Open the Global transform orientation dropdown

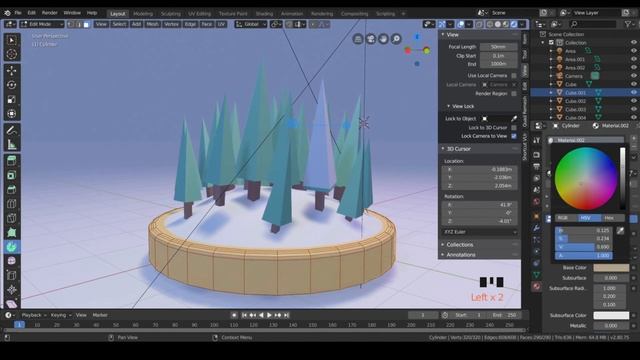(x=251, y=24)
